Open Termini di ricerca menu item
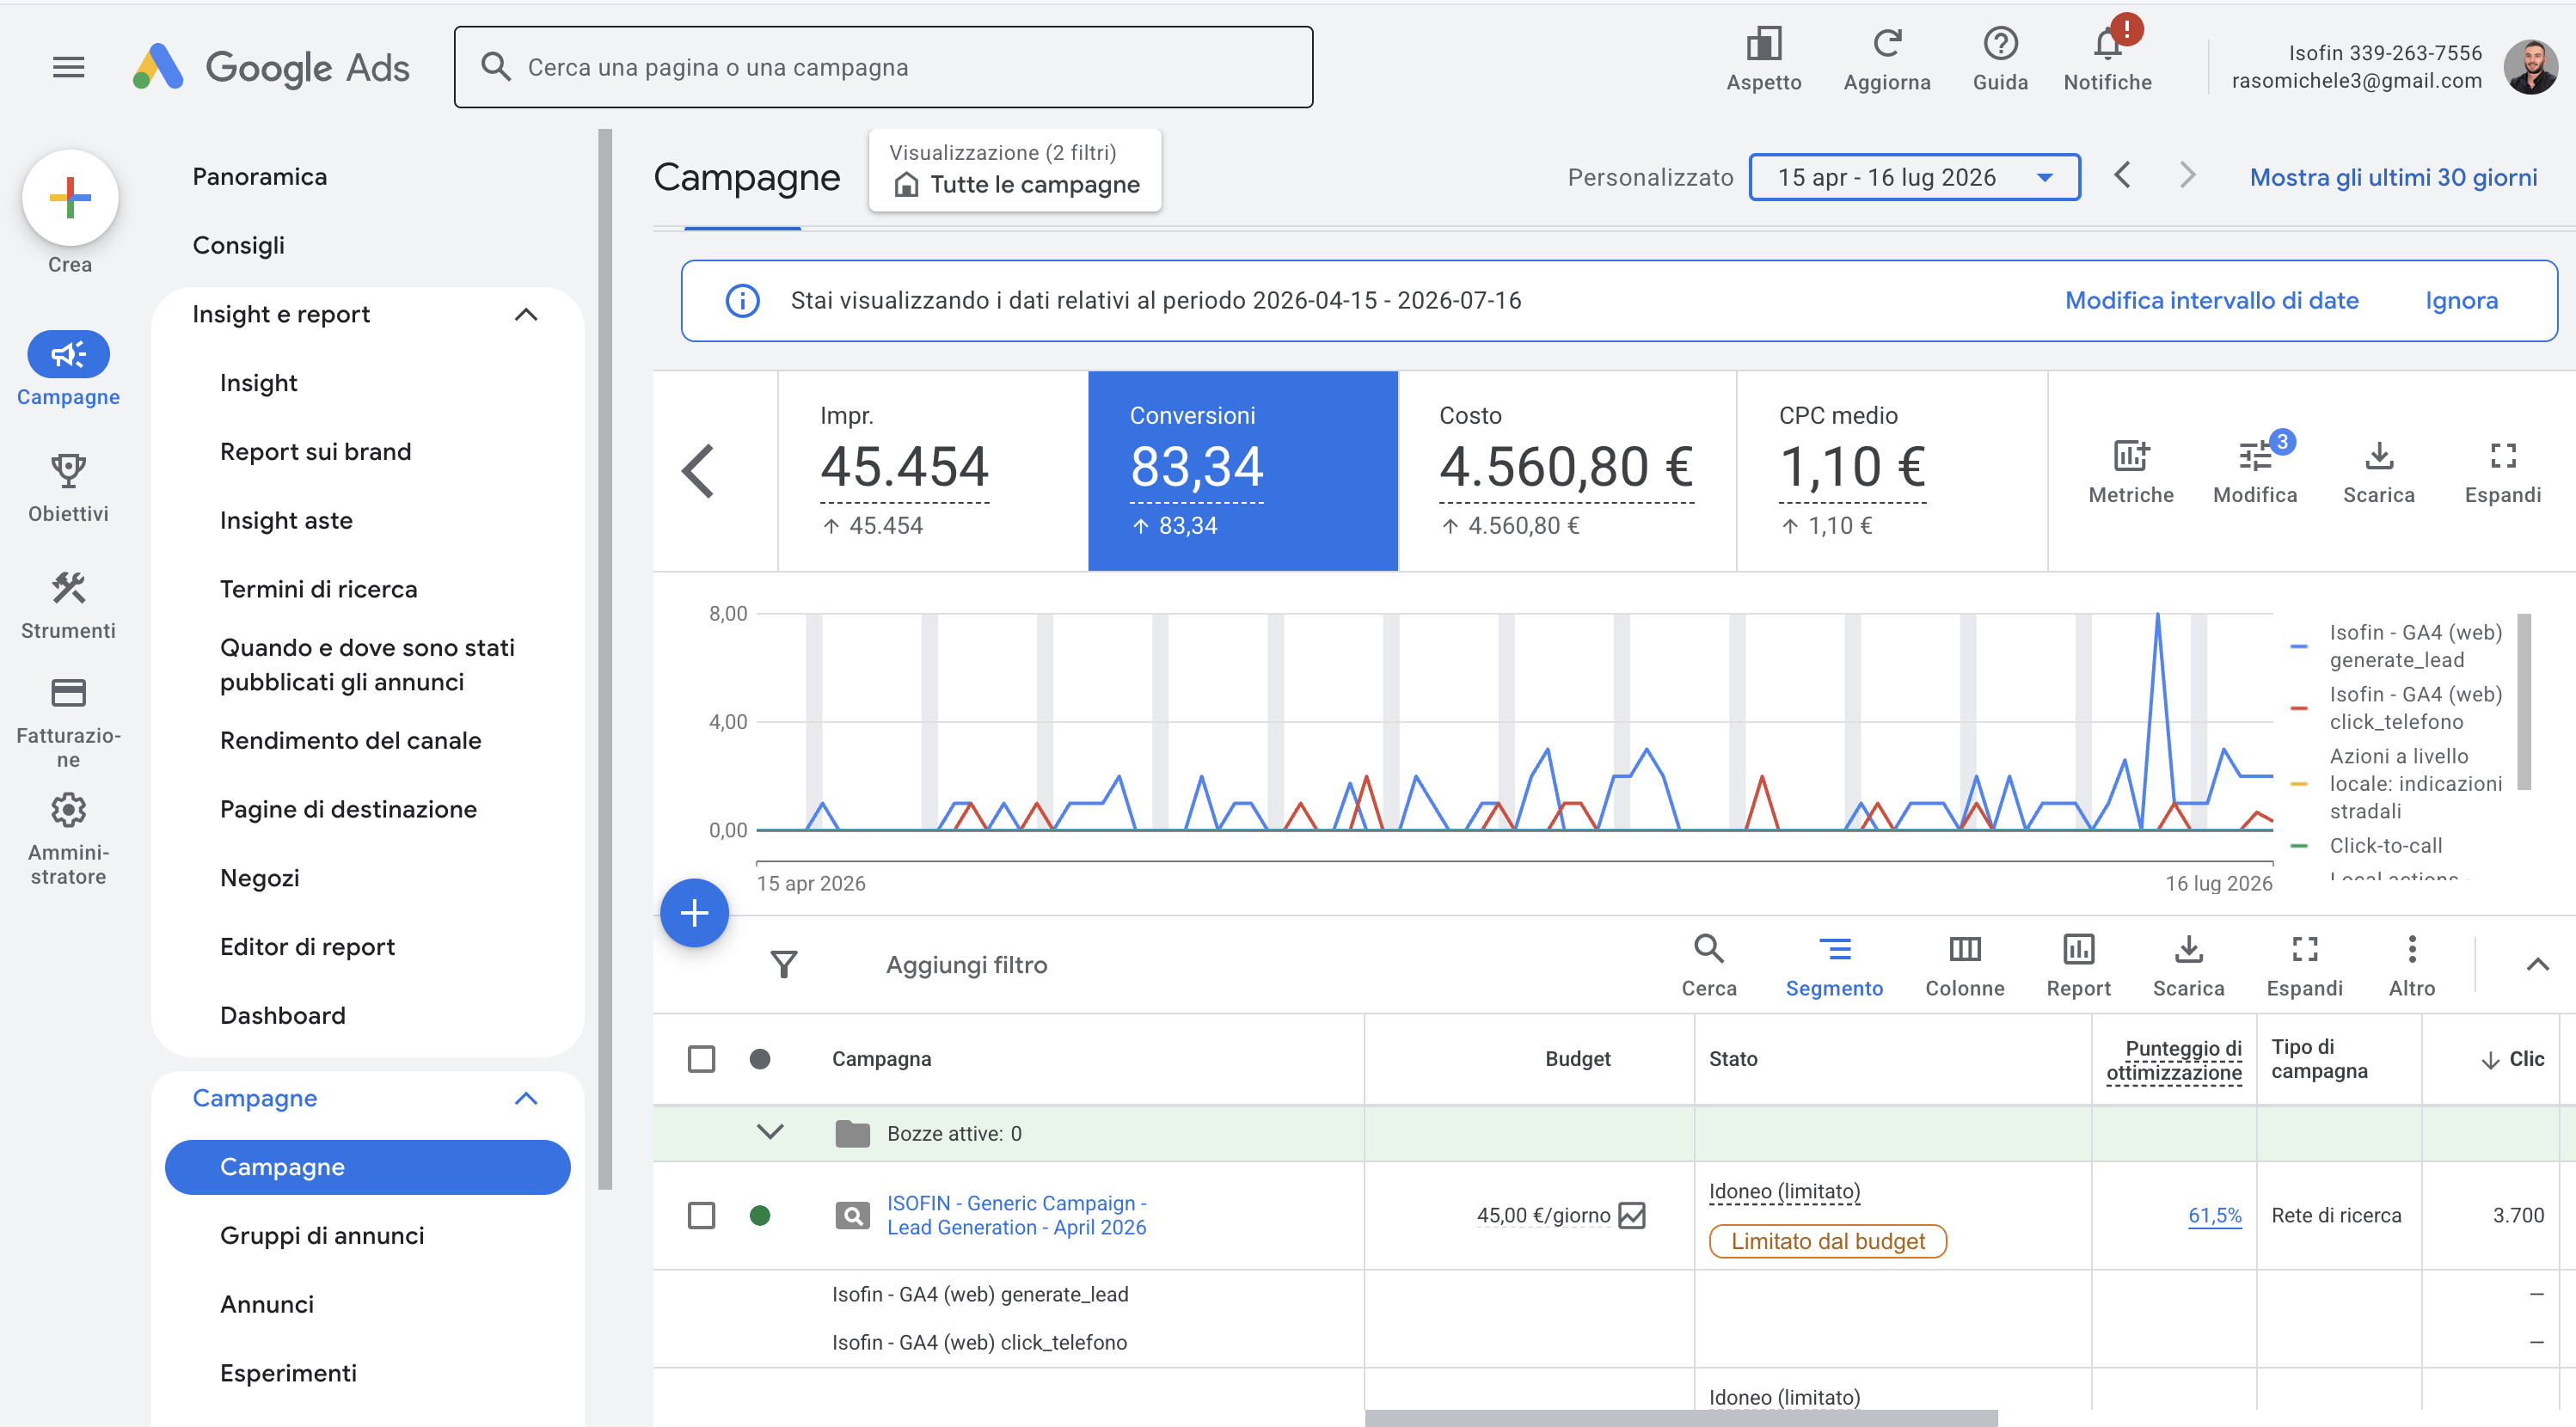This screenshot has width=2576, height=1427. (x=318, y=589)
